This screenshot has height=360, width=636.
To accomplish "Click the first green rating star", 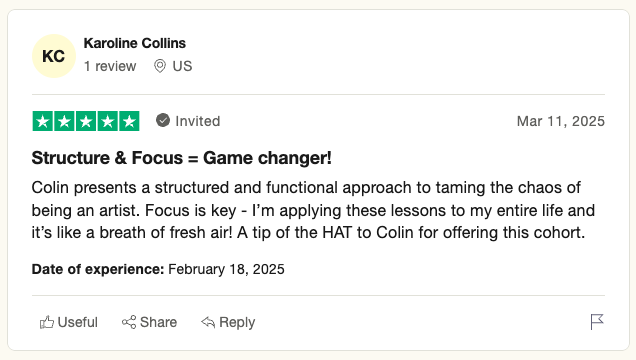I will tap(43, 121).
